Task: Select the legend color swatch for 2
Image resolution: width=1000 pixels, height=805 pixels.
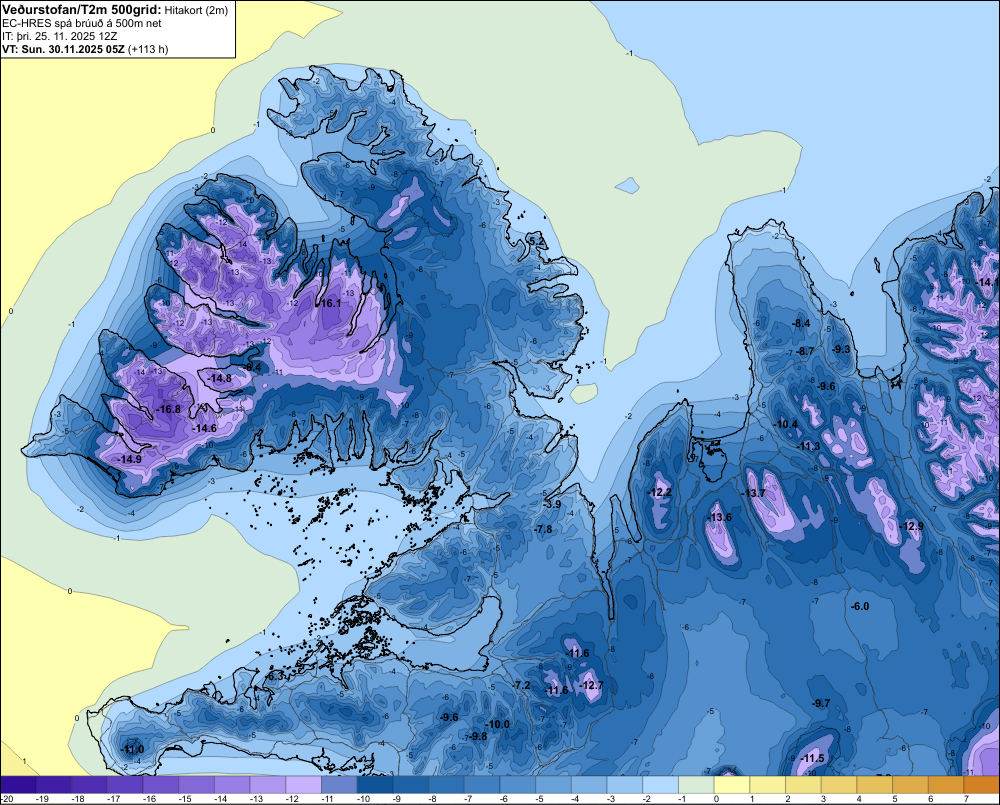Action: (804, 785)
